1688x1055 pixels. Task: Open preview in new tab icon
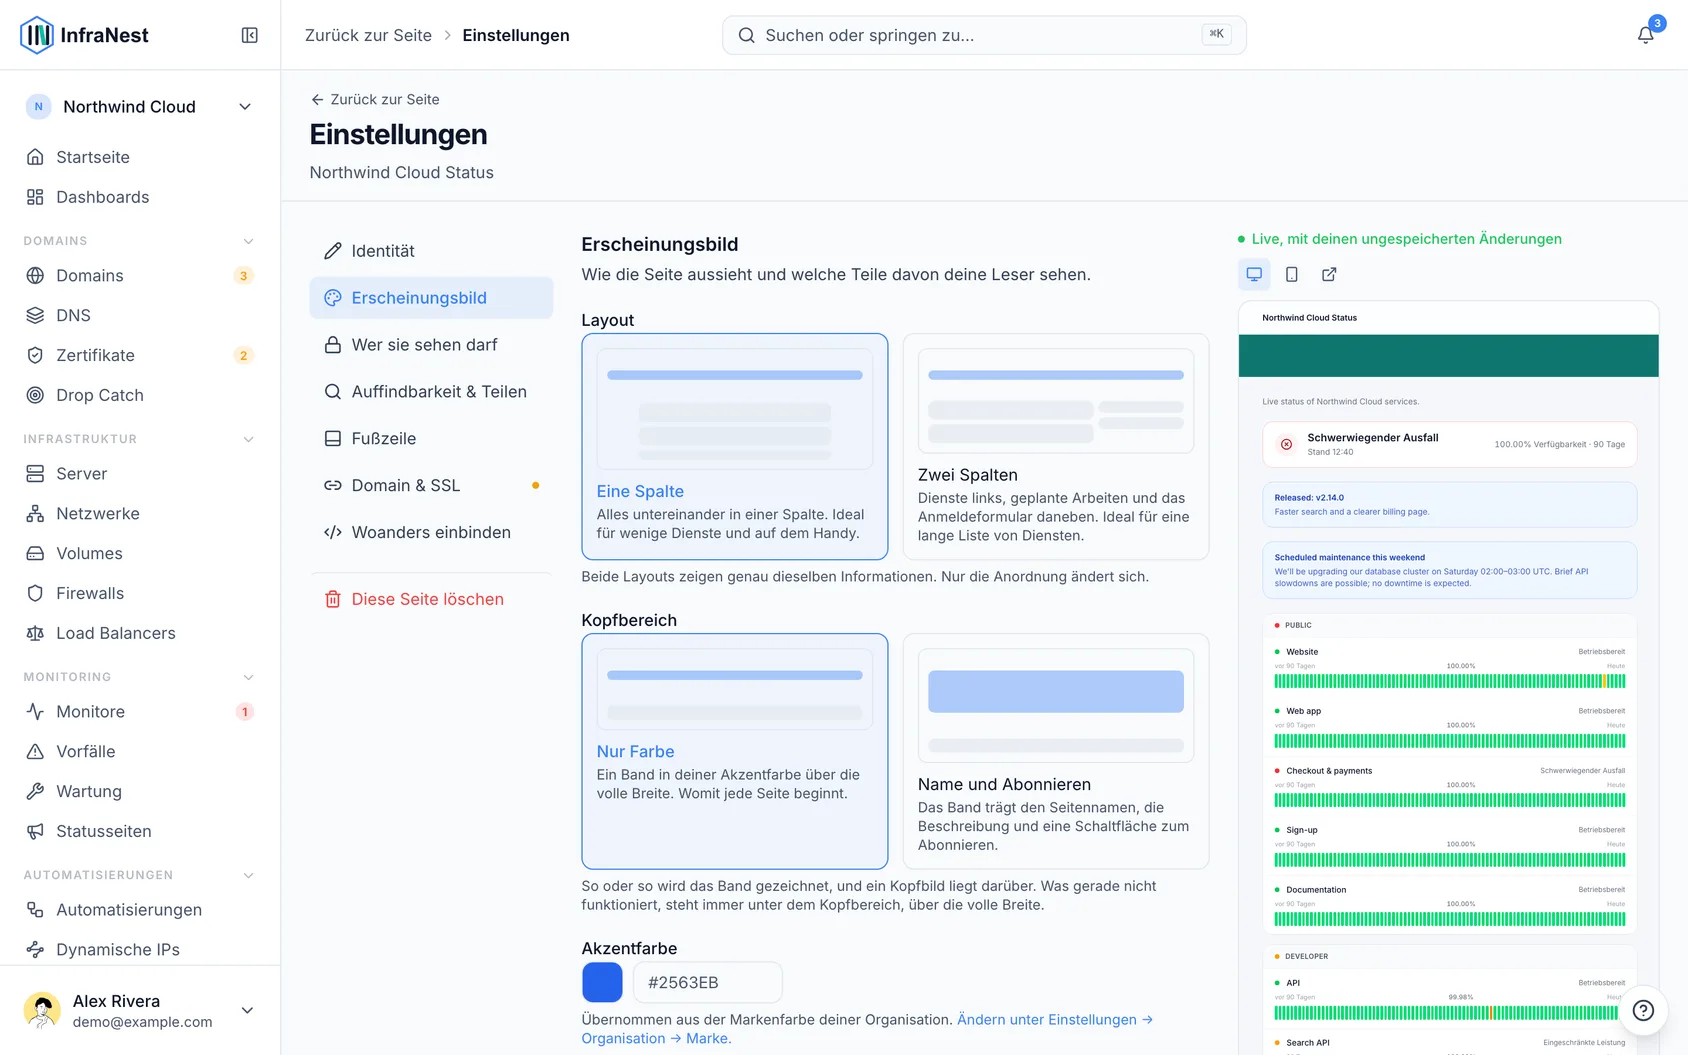[1329, 274]
